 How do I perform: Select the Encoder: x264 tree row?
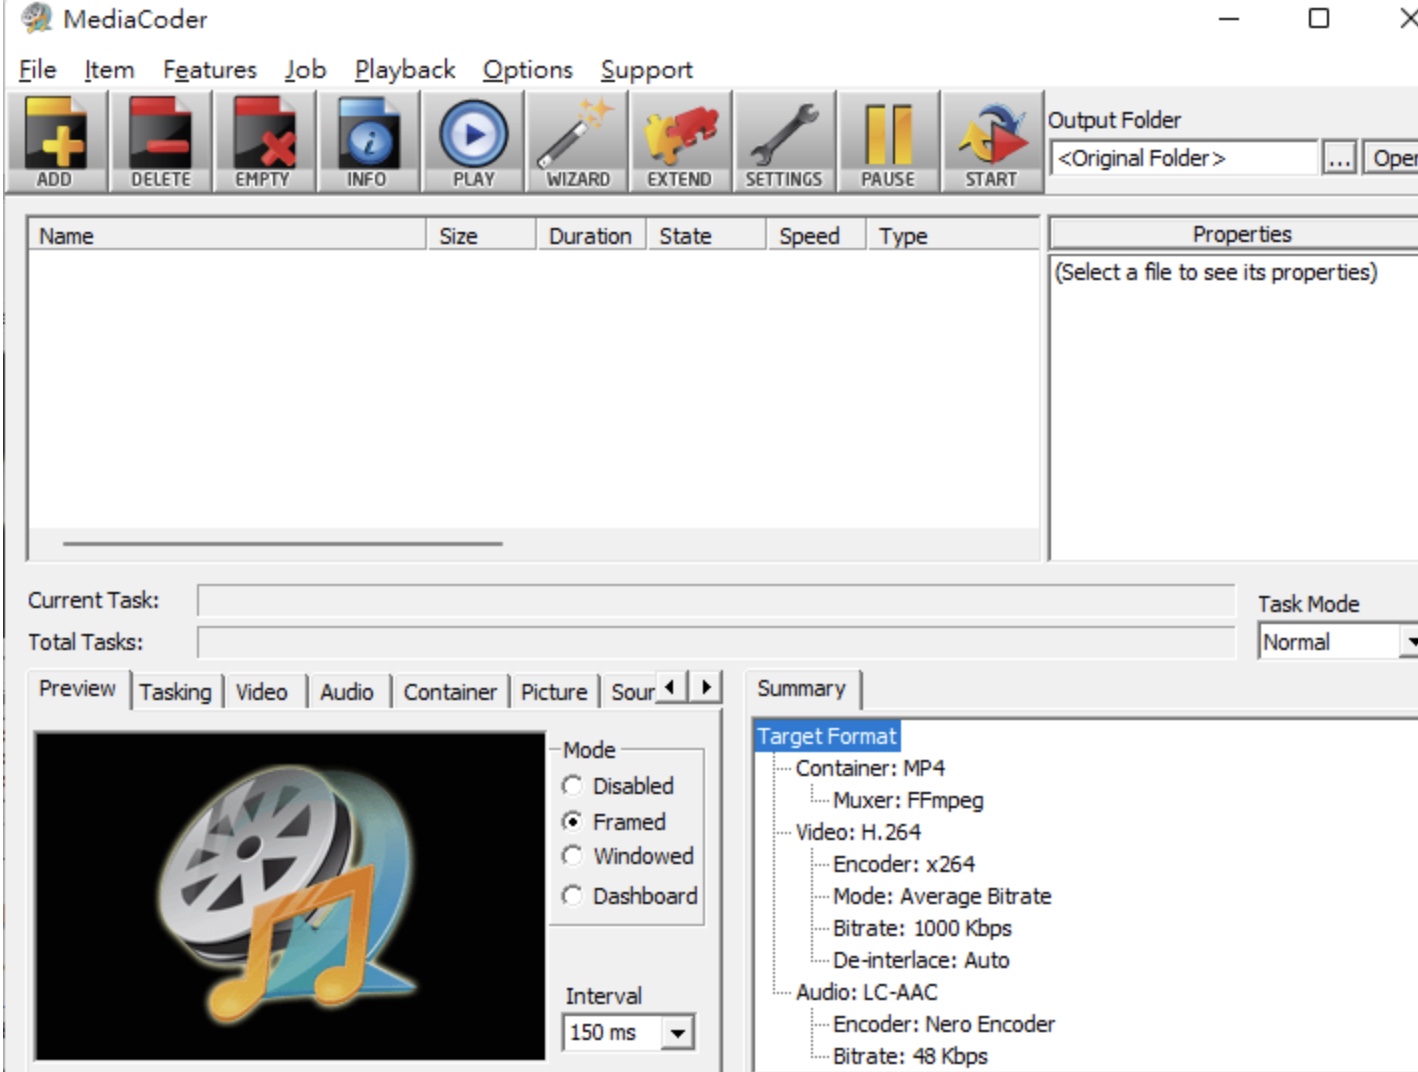click(904, 865)
